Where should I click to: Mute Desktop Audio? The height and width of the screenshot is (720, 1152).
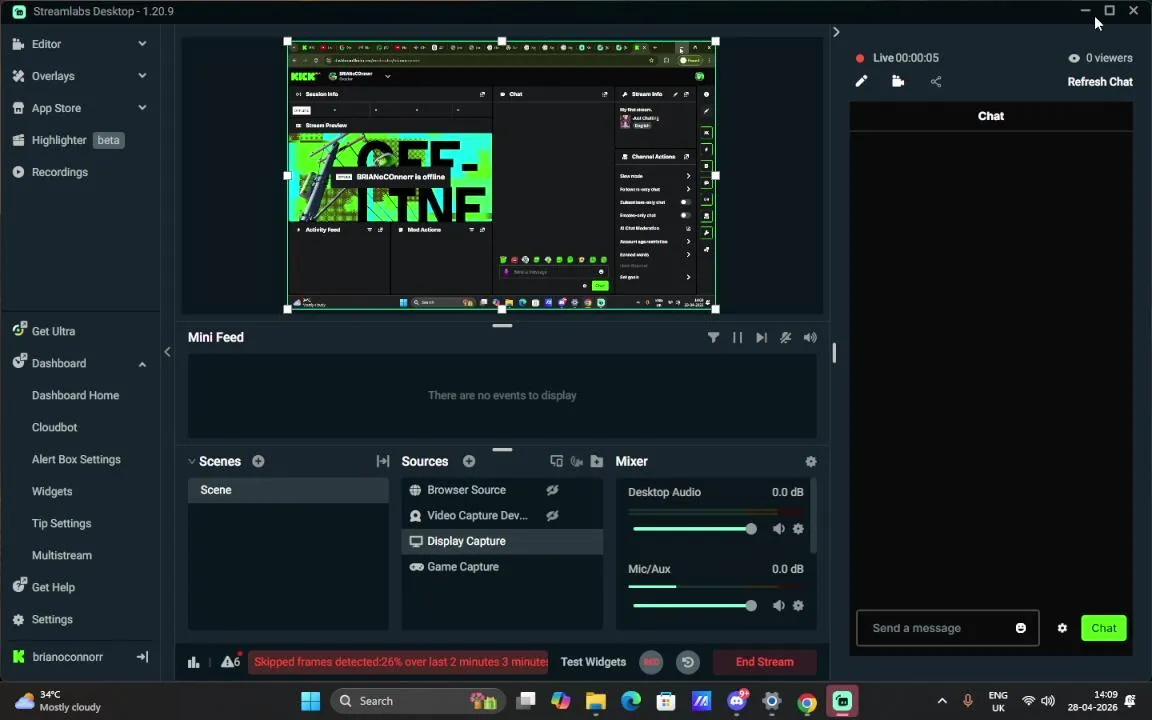(x=779, y=529)
